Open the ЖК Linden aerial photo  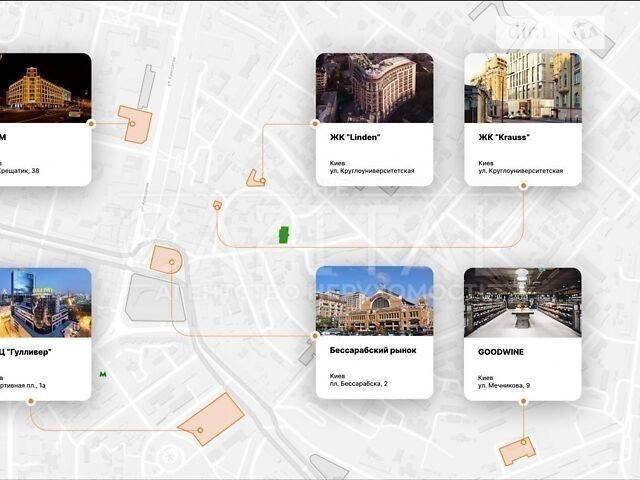click(374, 88)
